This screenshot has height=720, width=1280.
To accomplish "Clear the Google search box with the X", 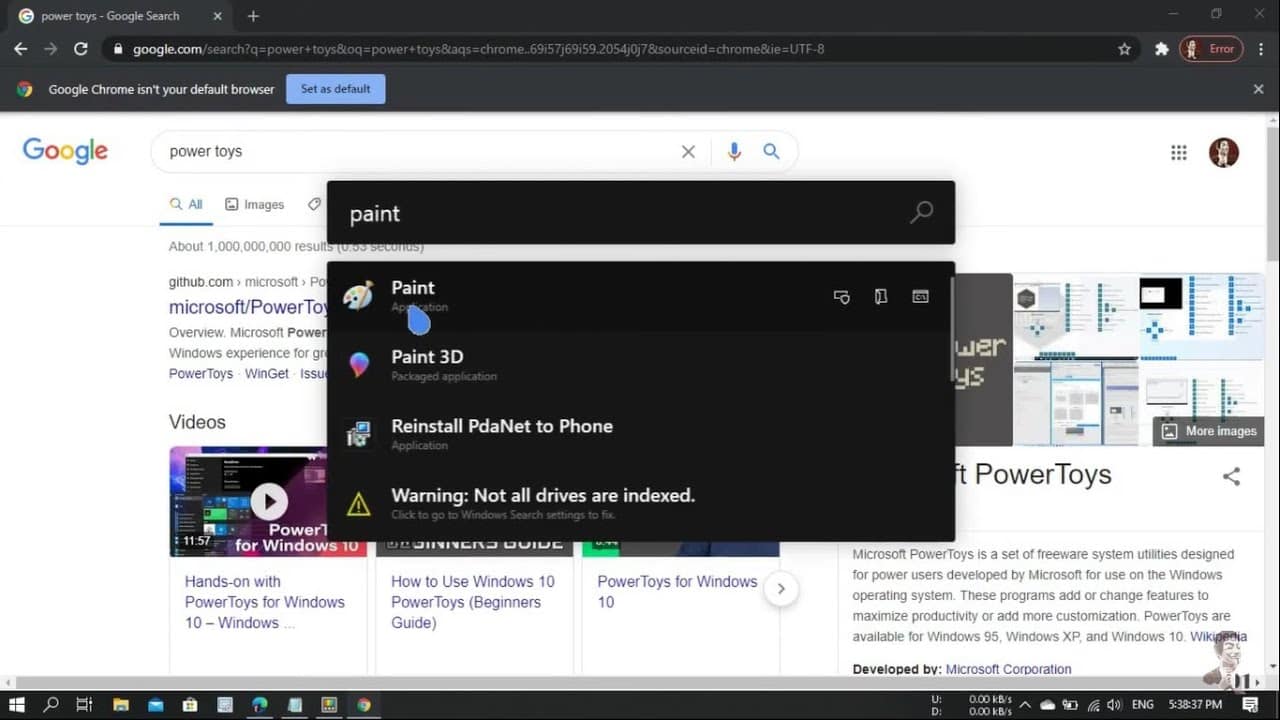I will click(x=688, y=152).
